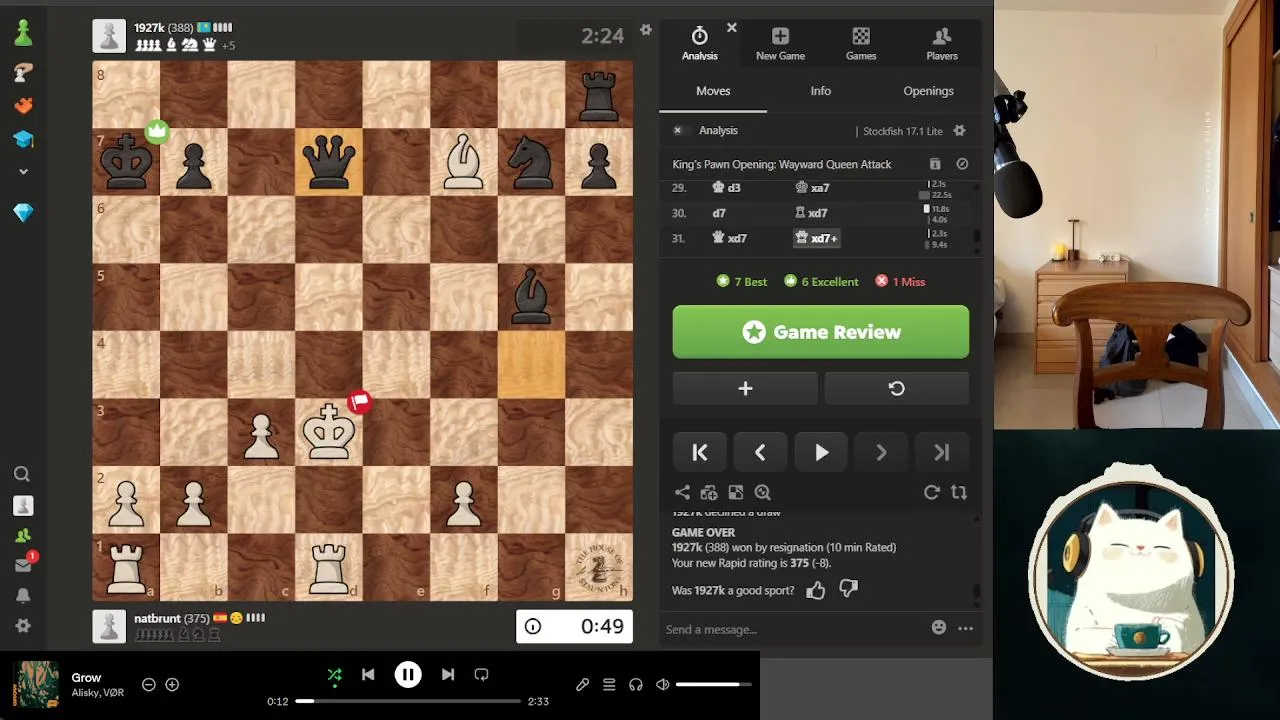Start the Game Review
The width and height of the screenshot is (1280, 720).
pyautogui.click(x=820, y=332)
